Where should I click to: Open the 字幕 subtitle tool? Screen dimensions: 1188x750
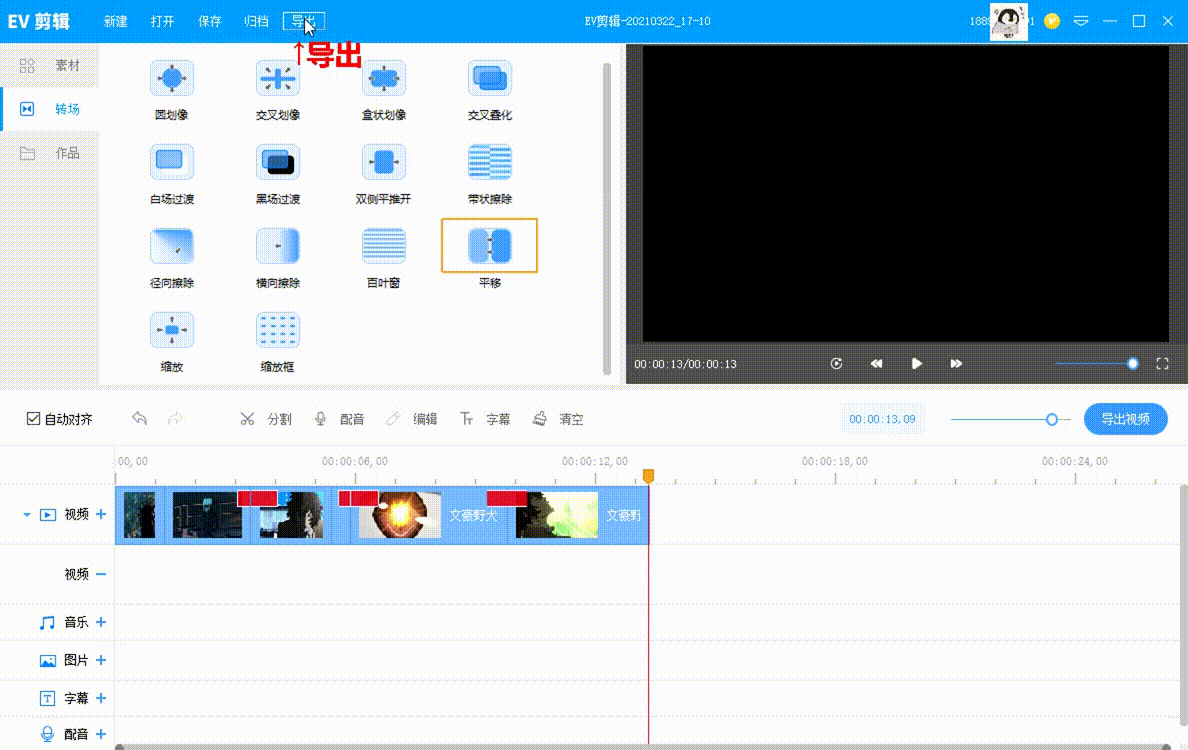pyautogui.click(x=485, y=419)
